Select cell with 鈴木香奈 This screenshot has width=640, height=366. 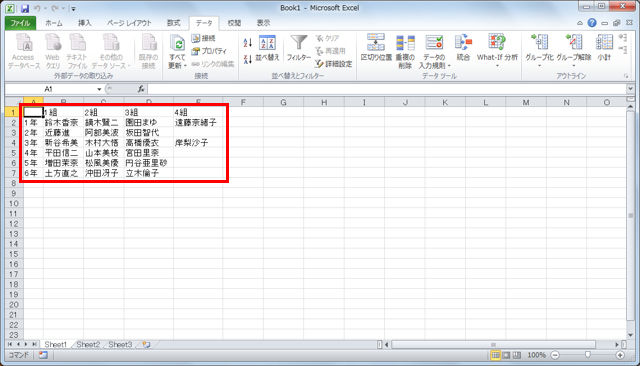63,122
